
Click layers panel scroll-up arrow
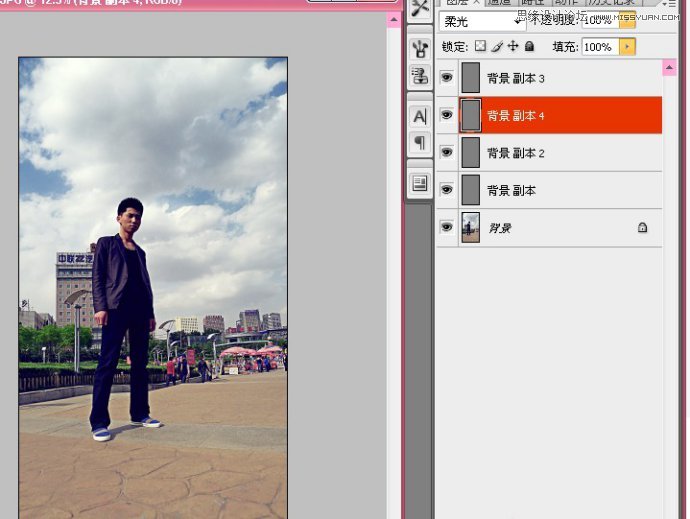[669, 67]
